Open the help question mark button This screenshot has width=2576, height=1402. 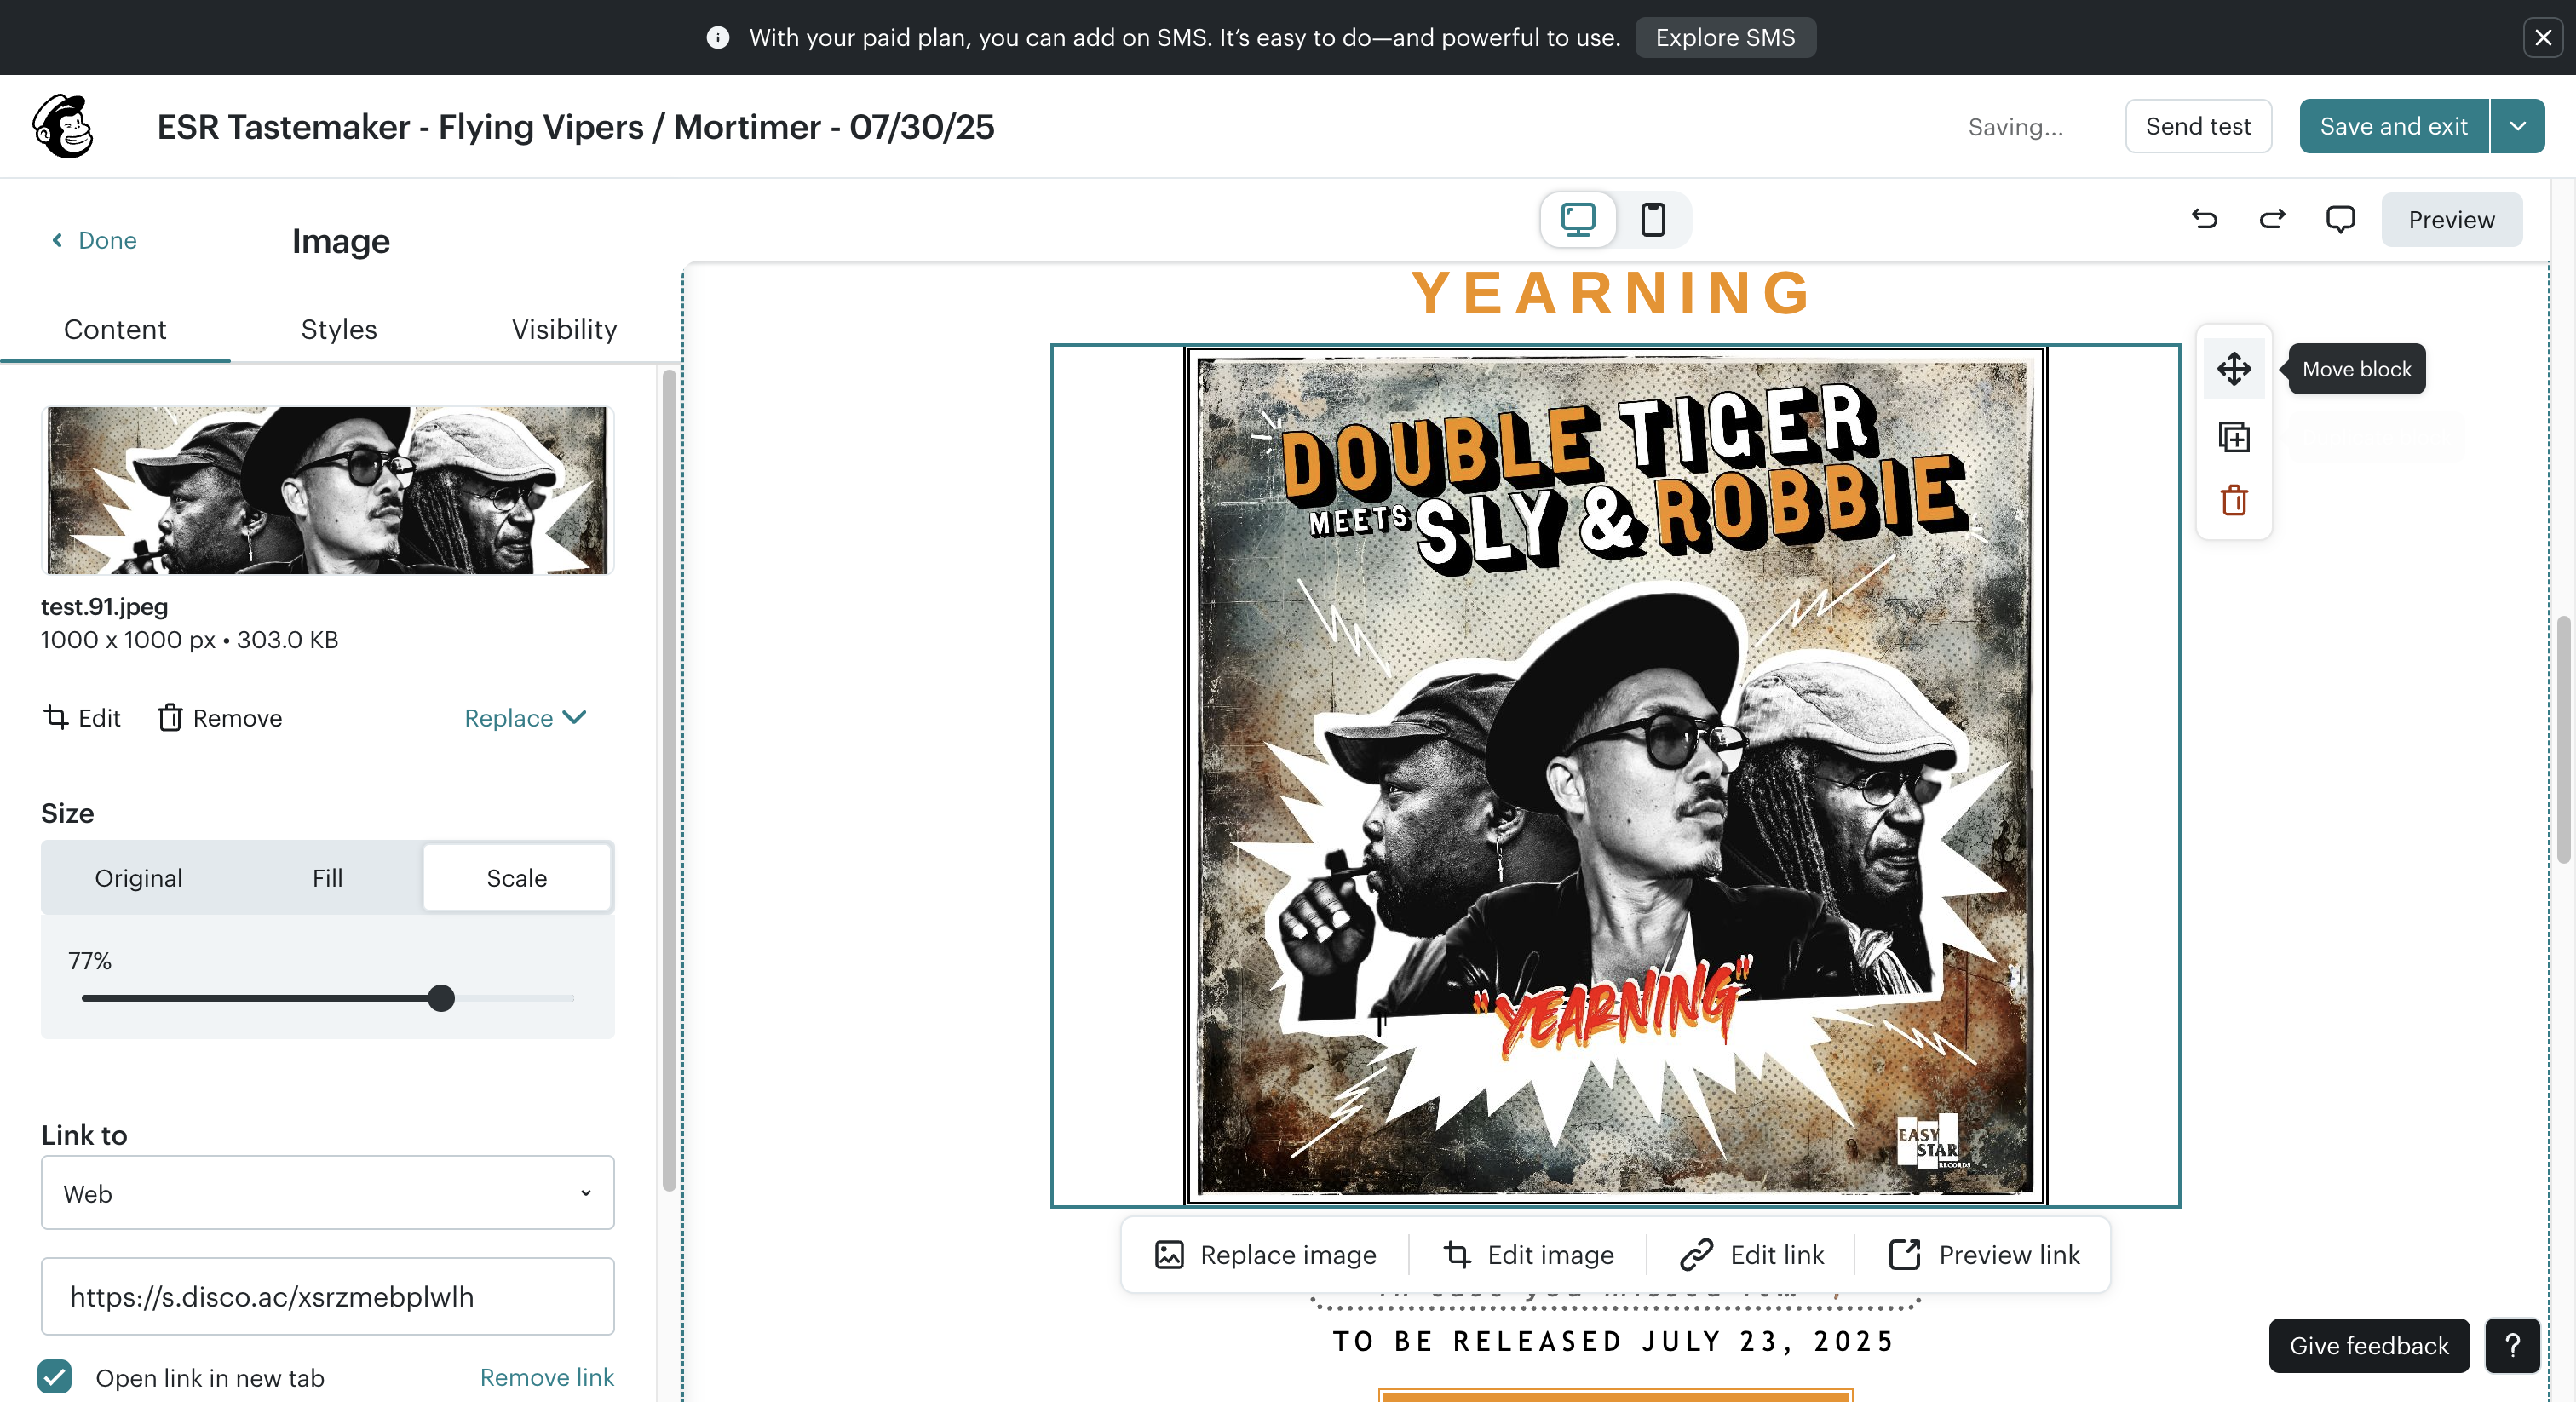[x=2513, y=1346]
